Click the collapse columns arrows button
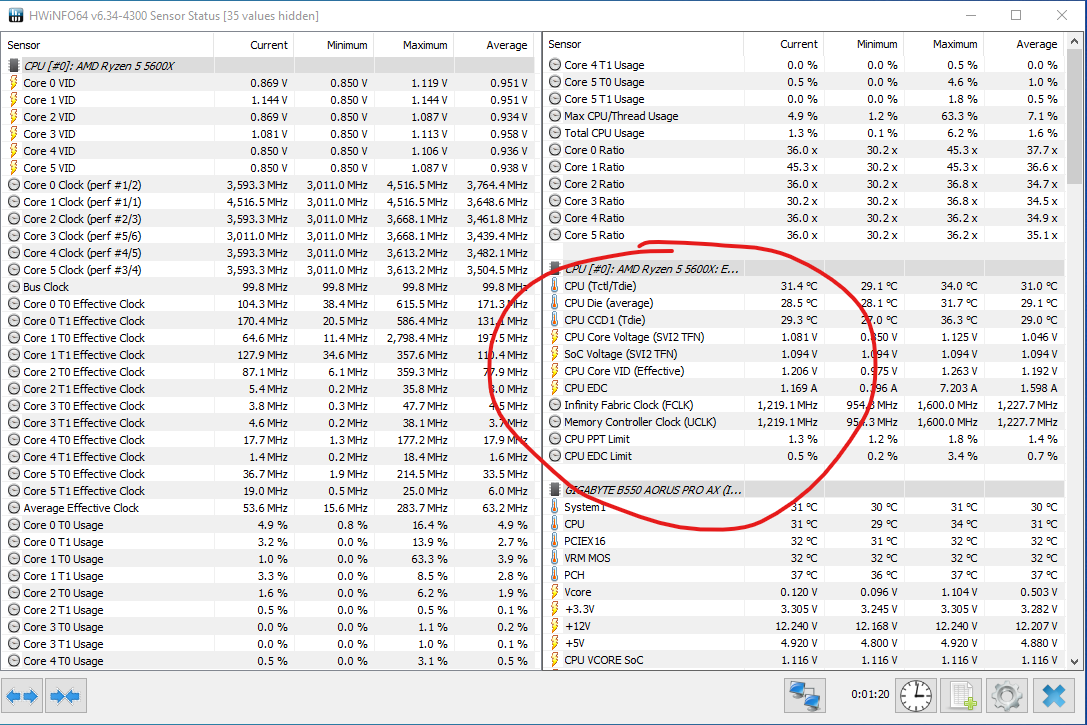The width and height of the screenshot is (1087, 725). point(65,696)
